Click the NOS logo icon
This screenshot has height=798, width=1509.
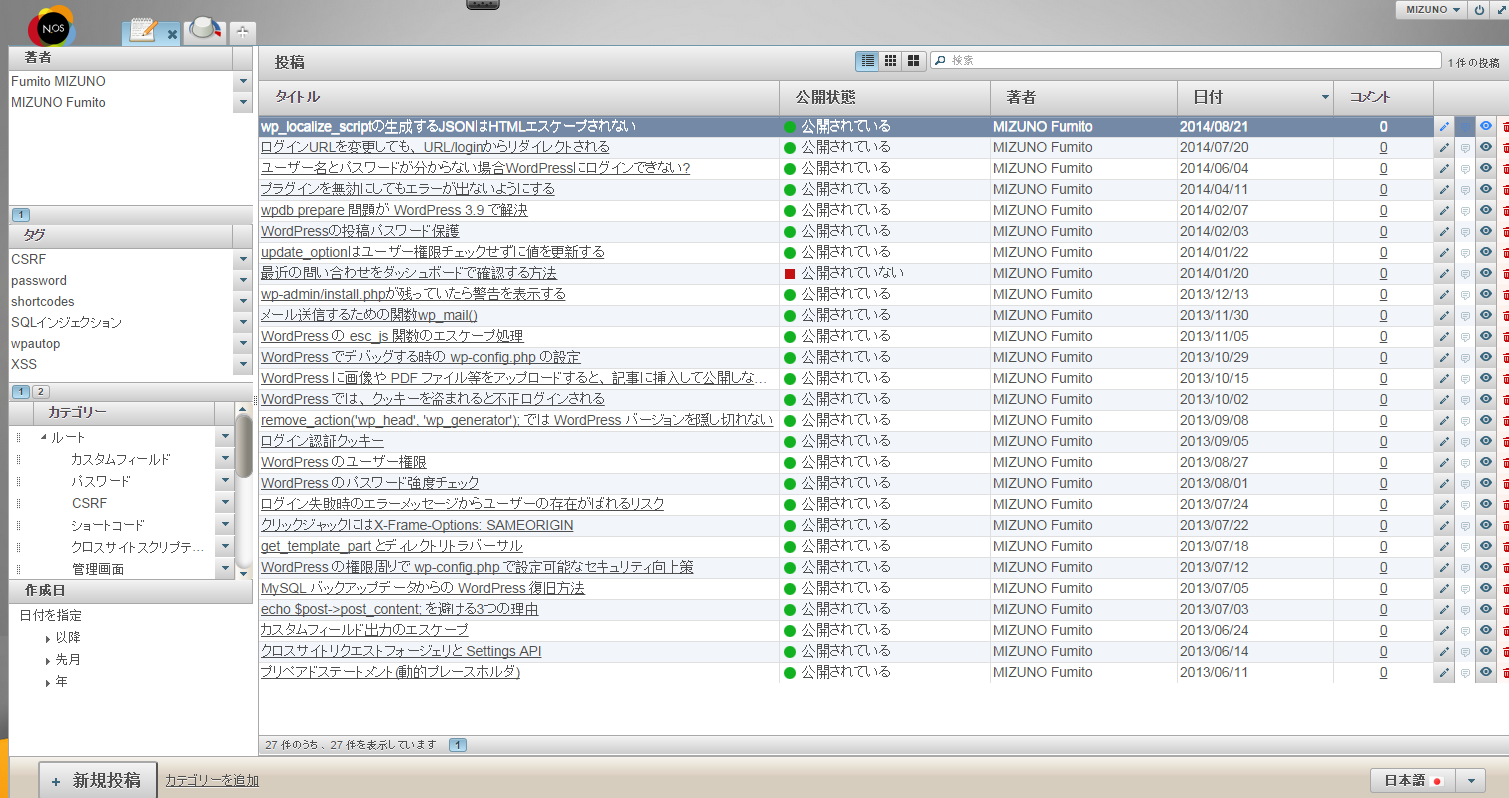coord(50,28)
